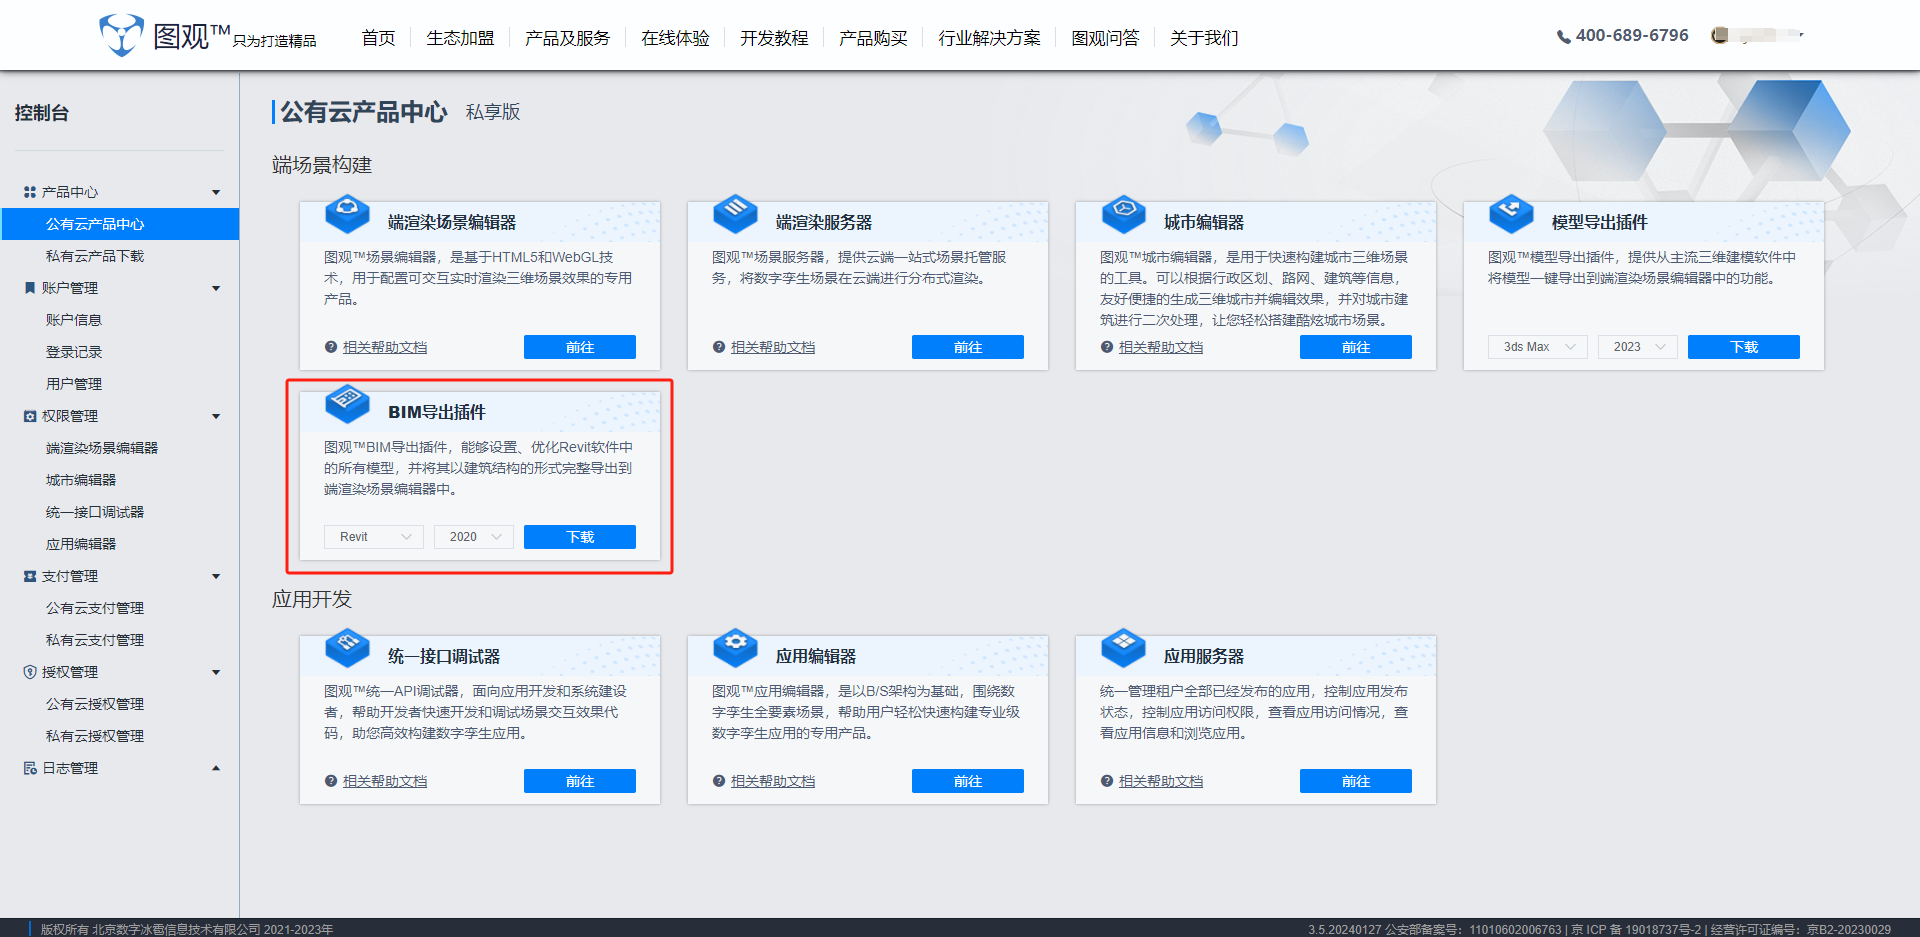The width and height of the screenshot is (1920, 937).
Task: Open 产品及服务 in top navigation
Action: pos(567,38)
